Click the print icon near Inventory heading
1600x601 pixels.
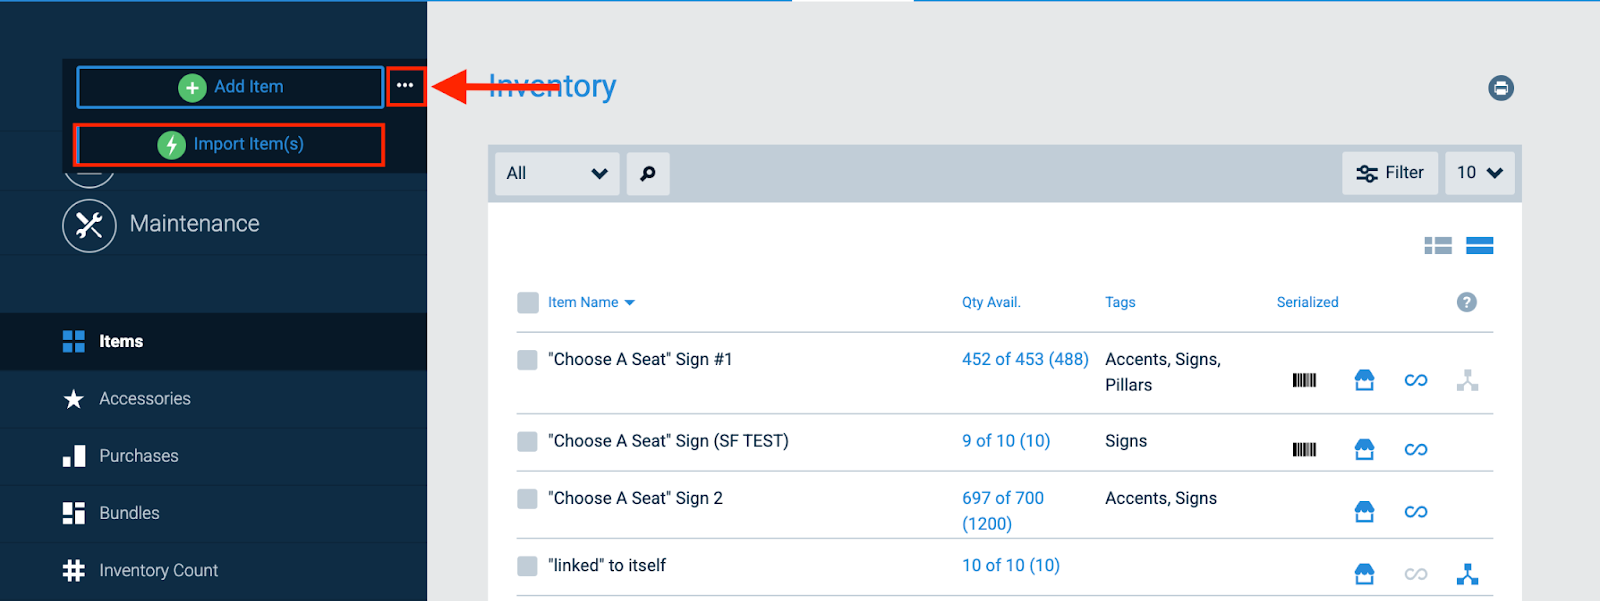pos(1501,88)
